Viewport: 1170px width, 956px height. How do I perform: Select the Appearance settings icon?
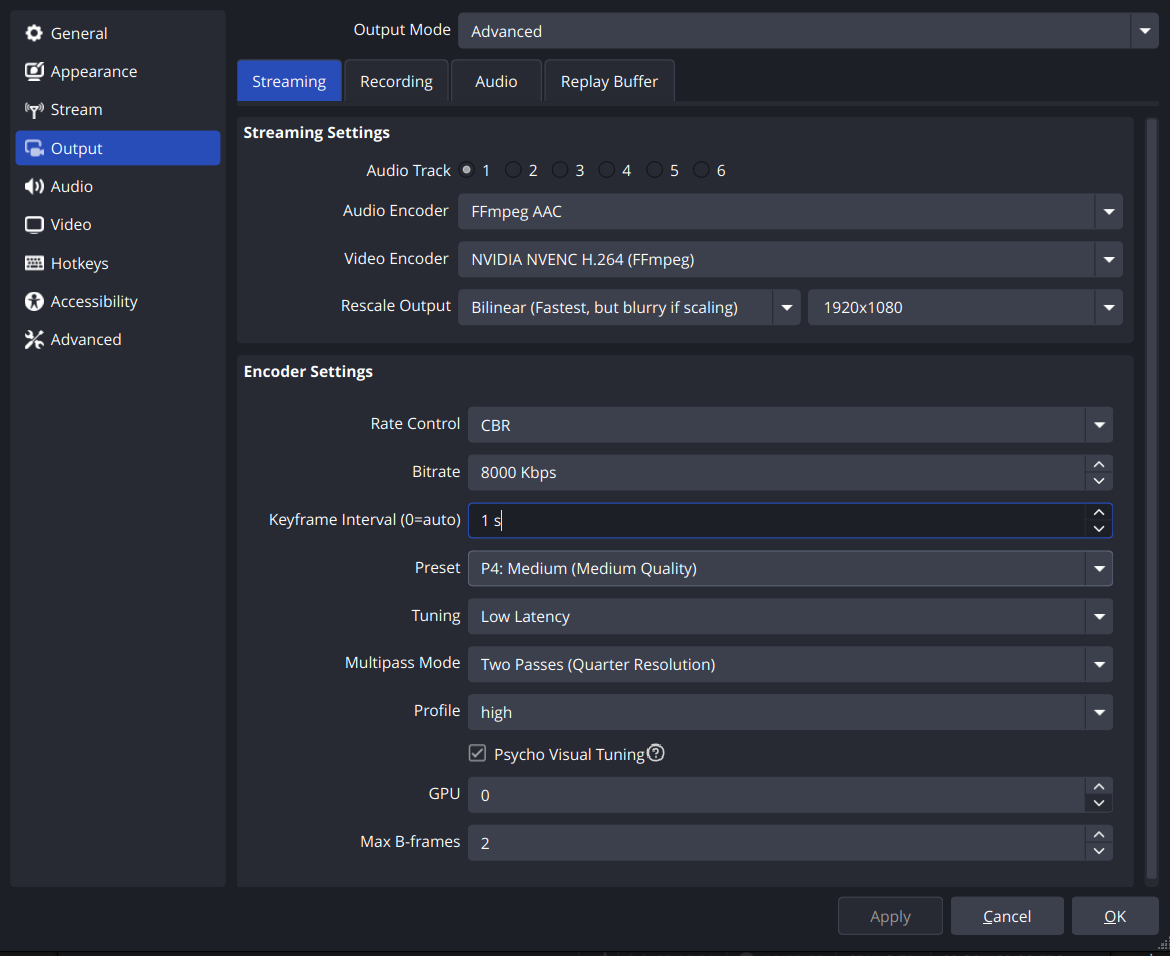click(34, 71)
